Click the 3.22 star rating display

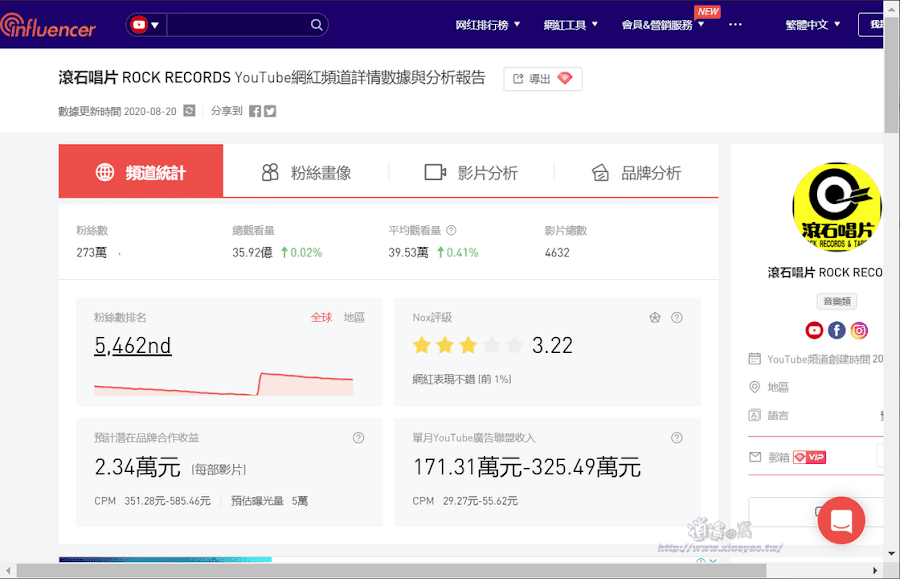point(492,345)
